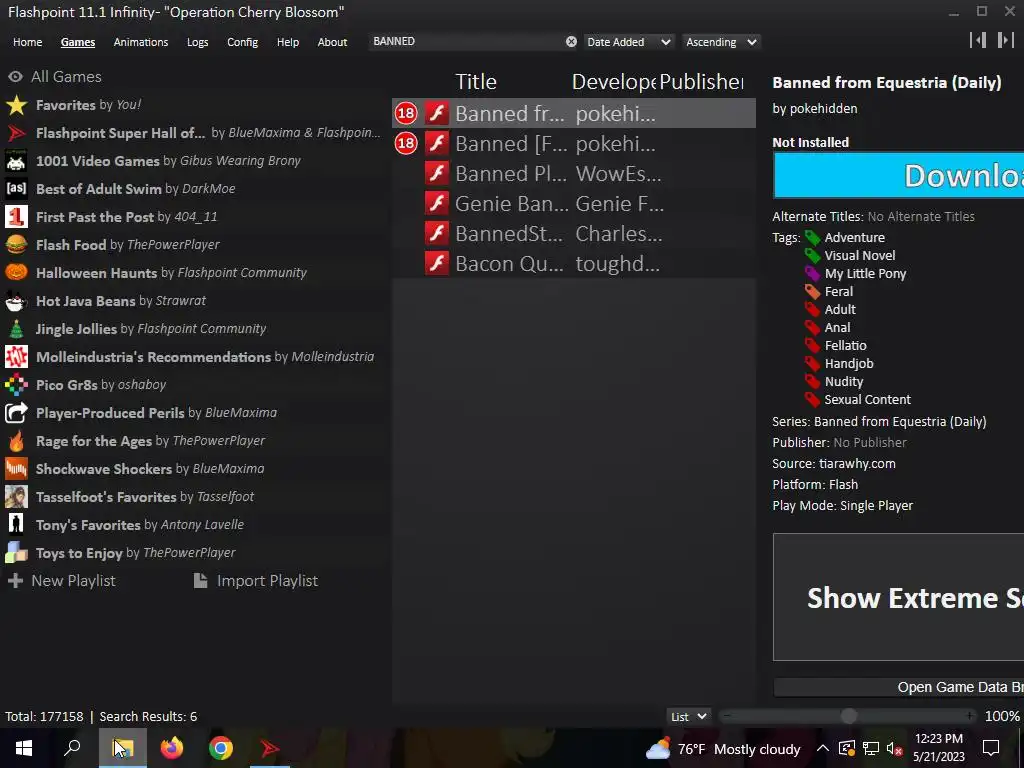
Task: Click the 1001 Video Games playlist icon
Action: [x=16, y=161]
